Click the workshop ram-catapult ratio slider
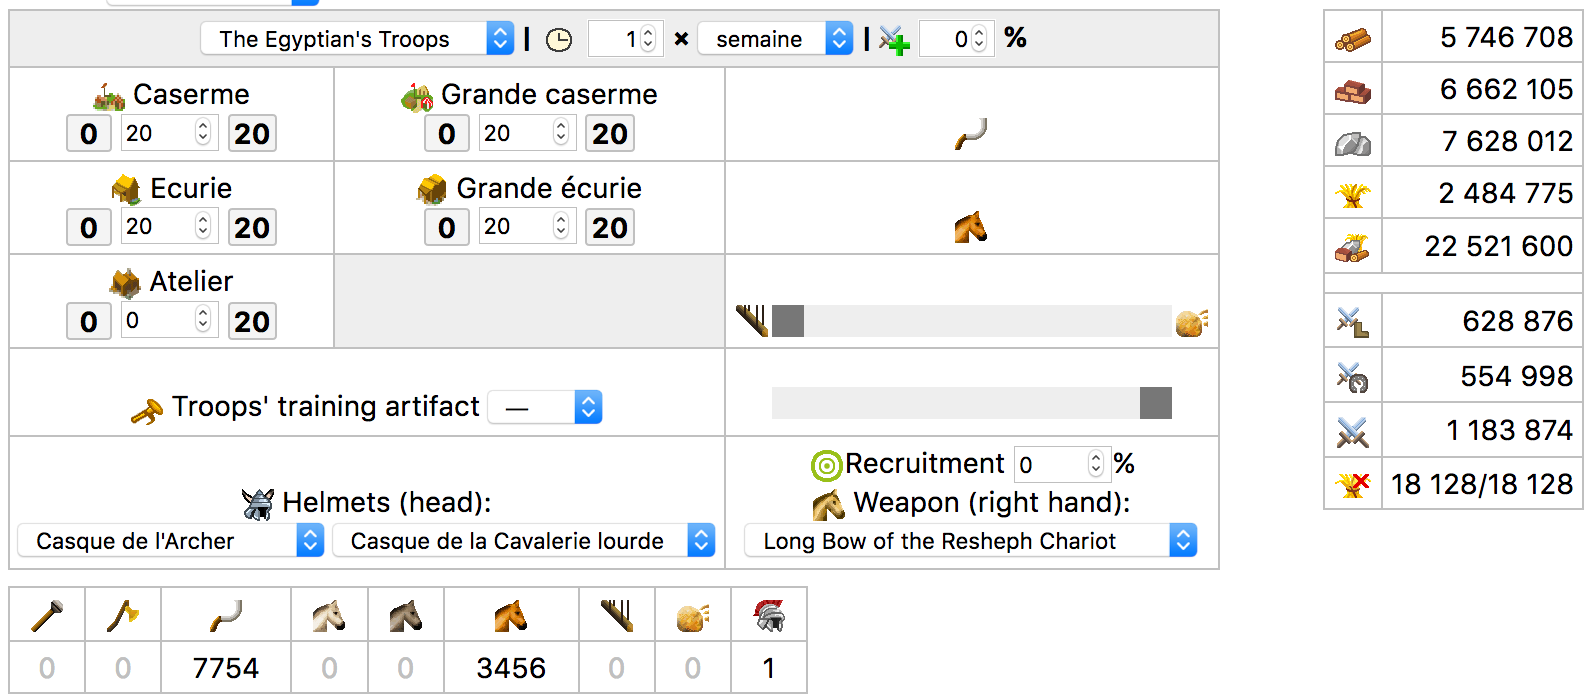The height and width of the screenshot is (696, 1588). tap(972, 322)
